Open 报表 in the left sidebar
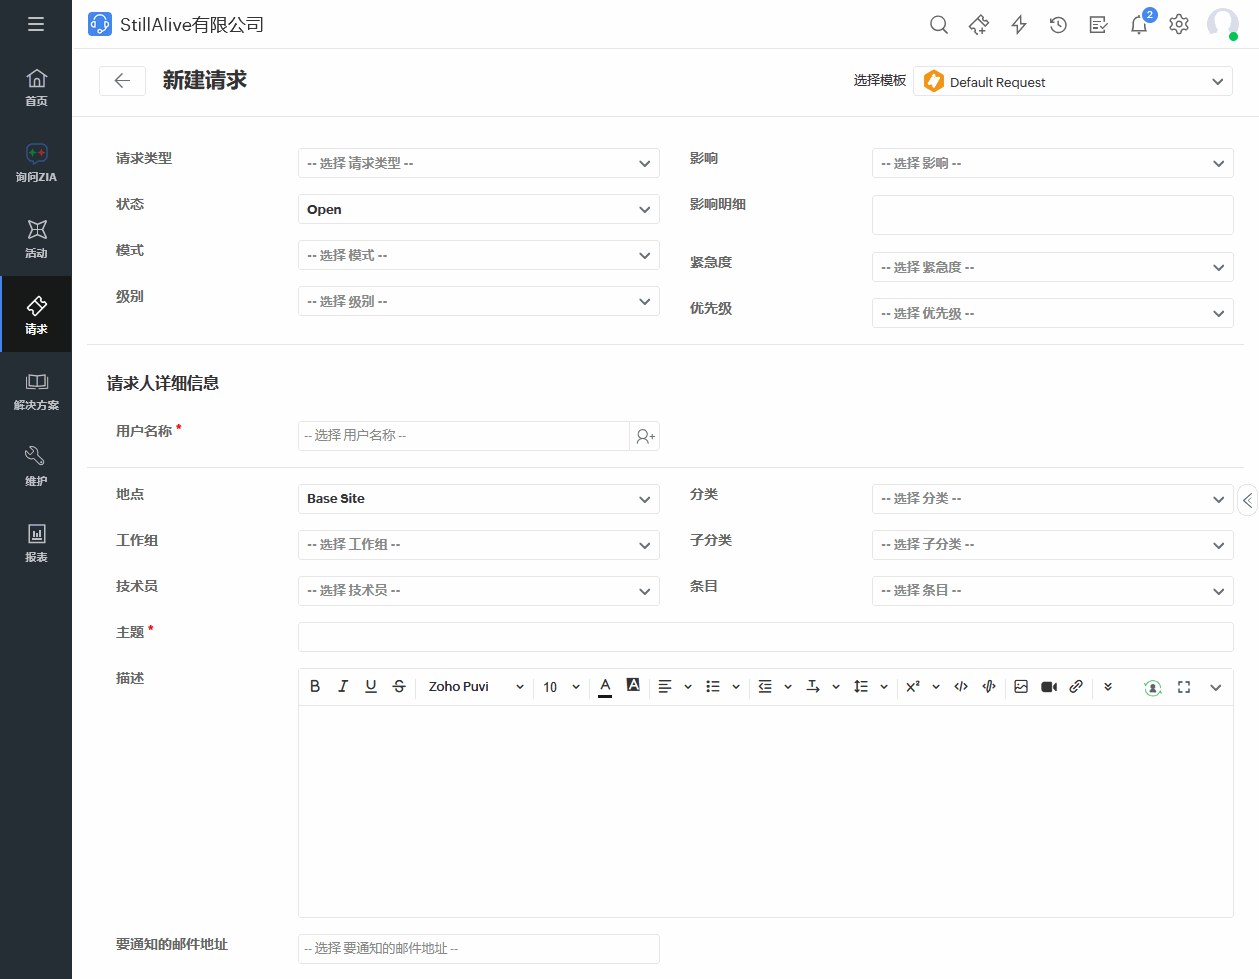Screen dimensions: 1259x979 [x=36, y=542]
